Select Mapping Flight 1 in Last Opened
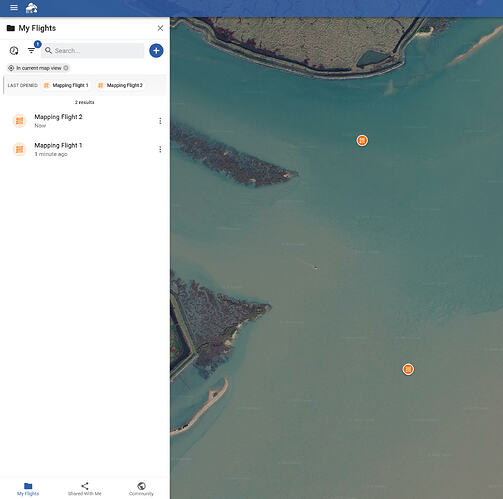This screenshot has width=503, height=499. 66,85
